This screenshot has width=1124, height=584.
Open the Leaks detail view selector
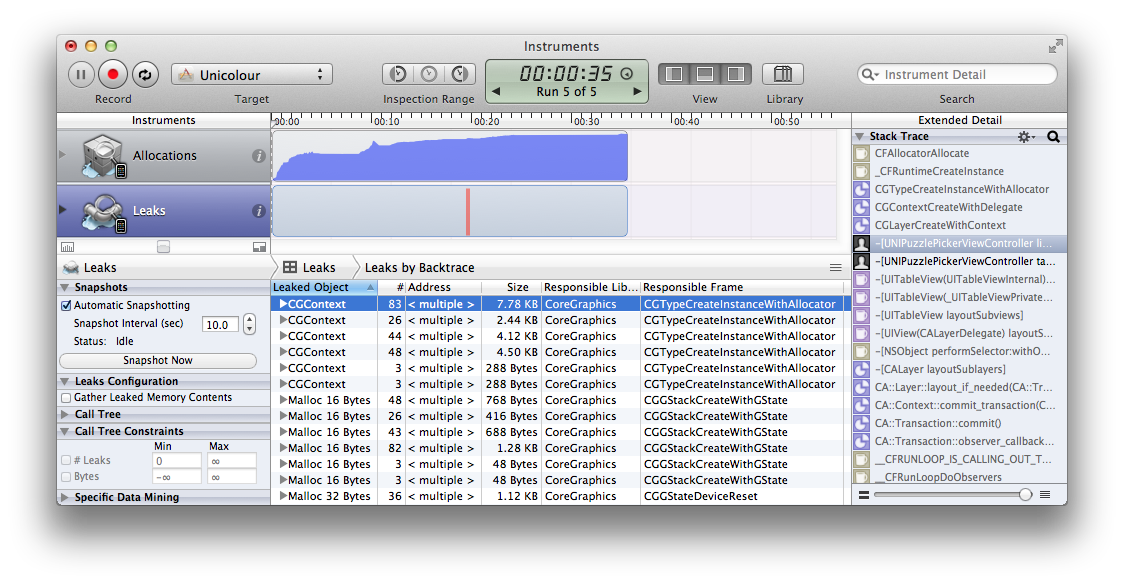(x=310, y=267)
